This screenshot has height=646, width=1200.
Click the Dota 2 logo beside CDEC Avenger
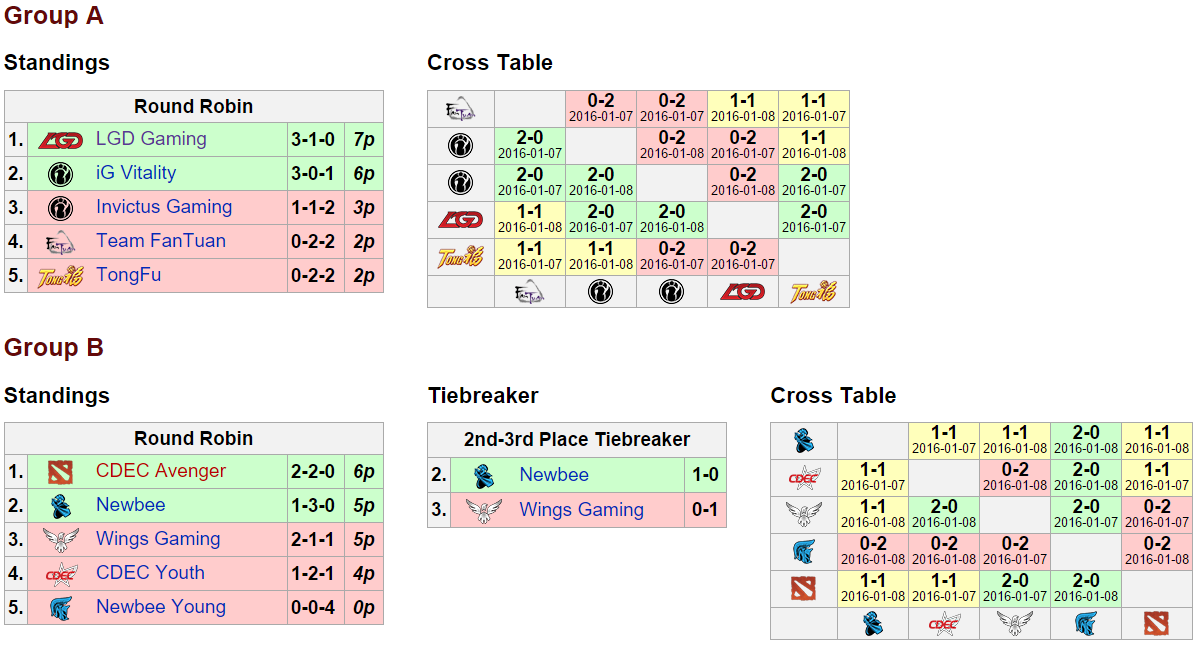point(60,472)
